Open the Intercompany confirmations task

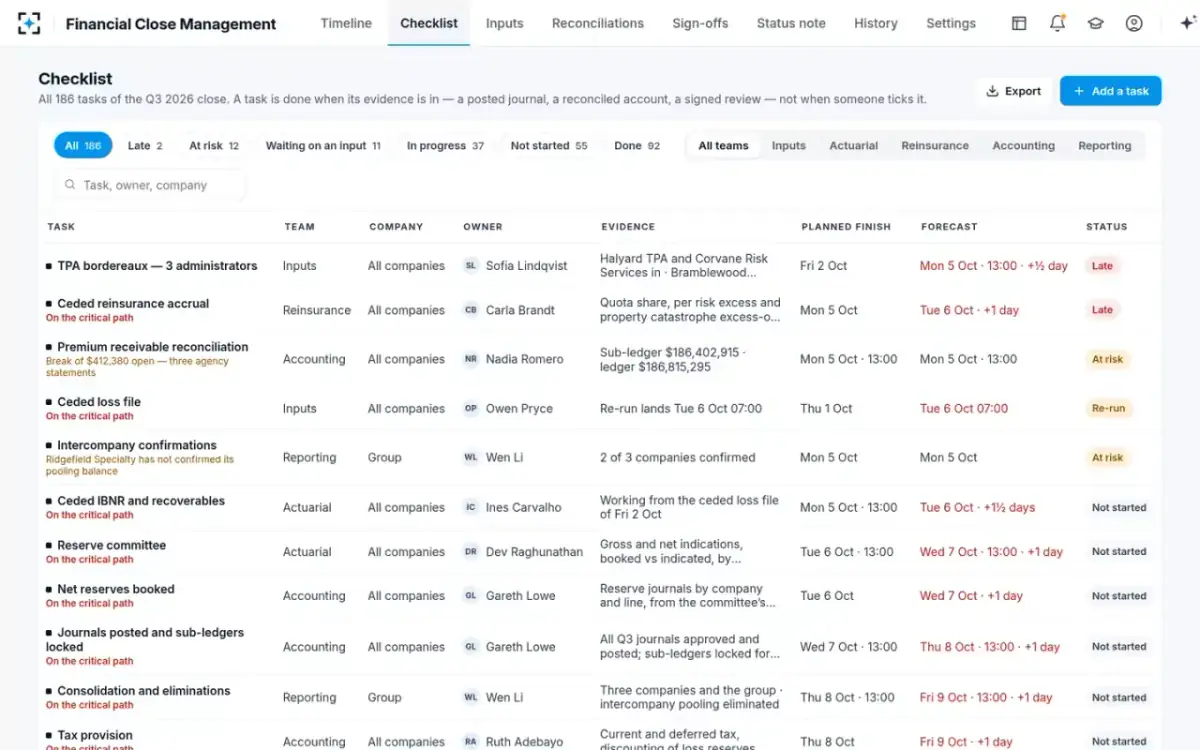pyautogui.click(x=137, y=445)
